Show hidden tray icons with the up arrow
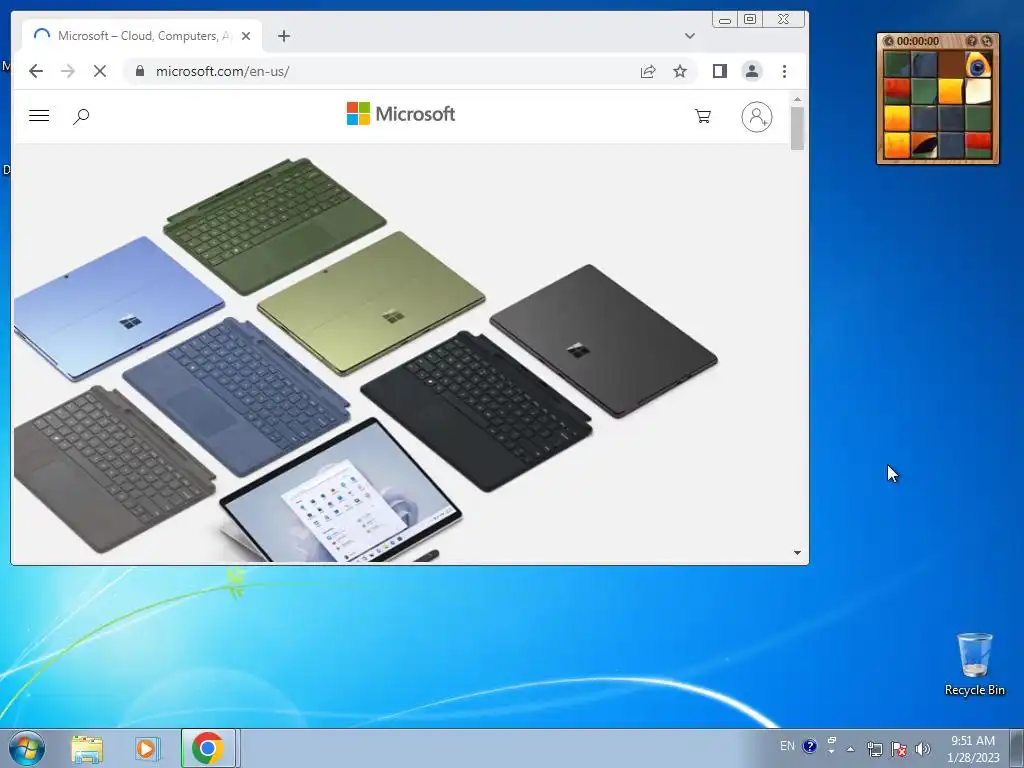The height and width of the screenshot is (768, 1024). [850, 749]
